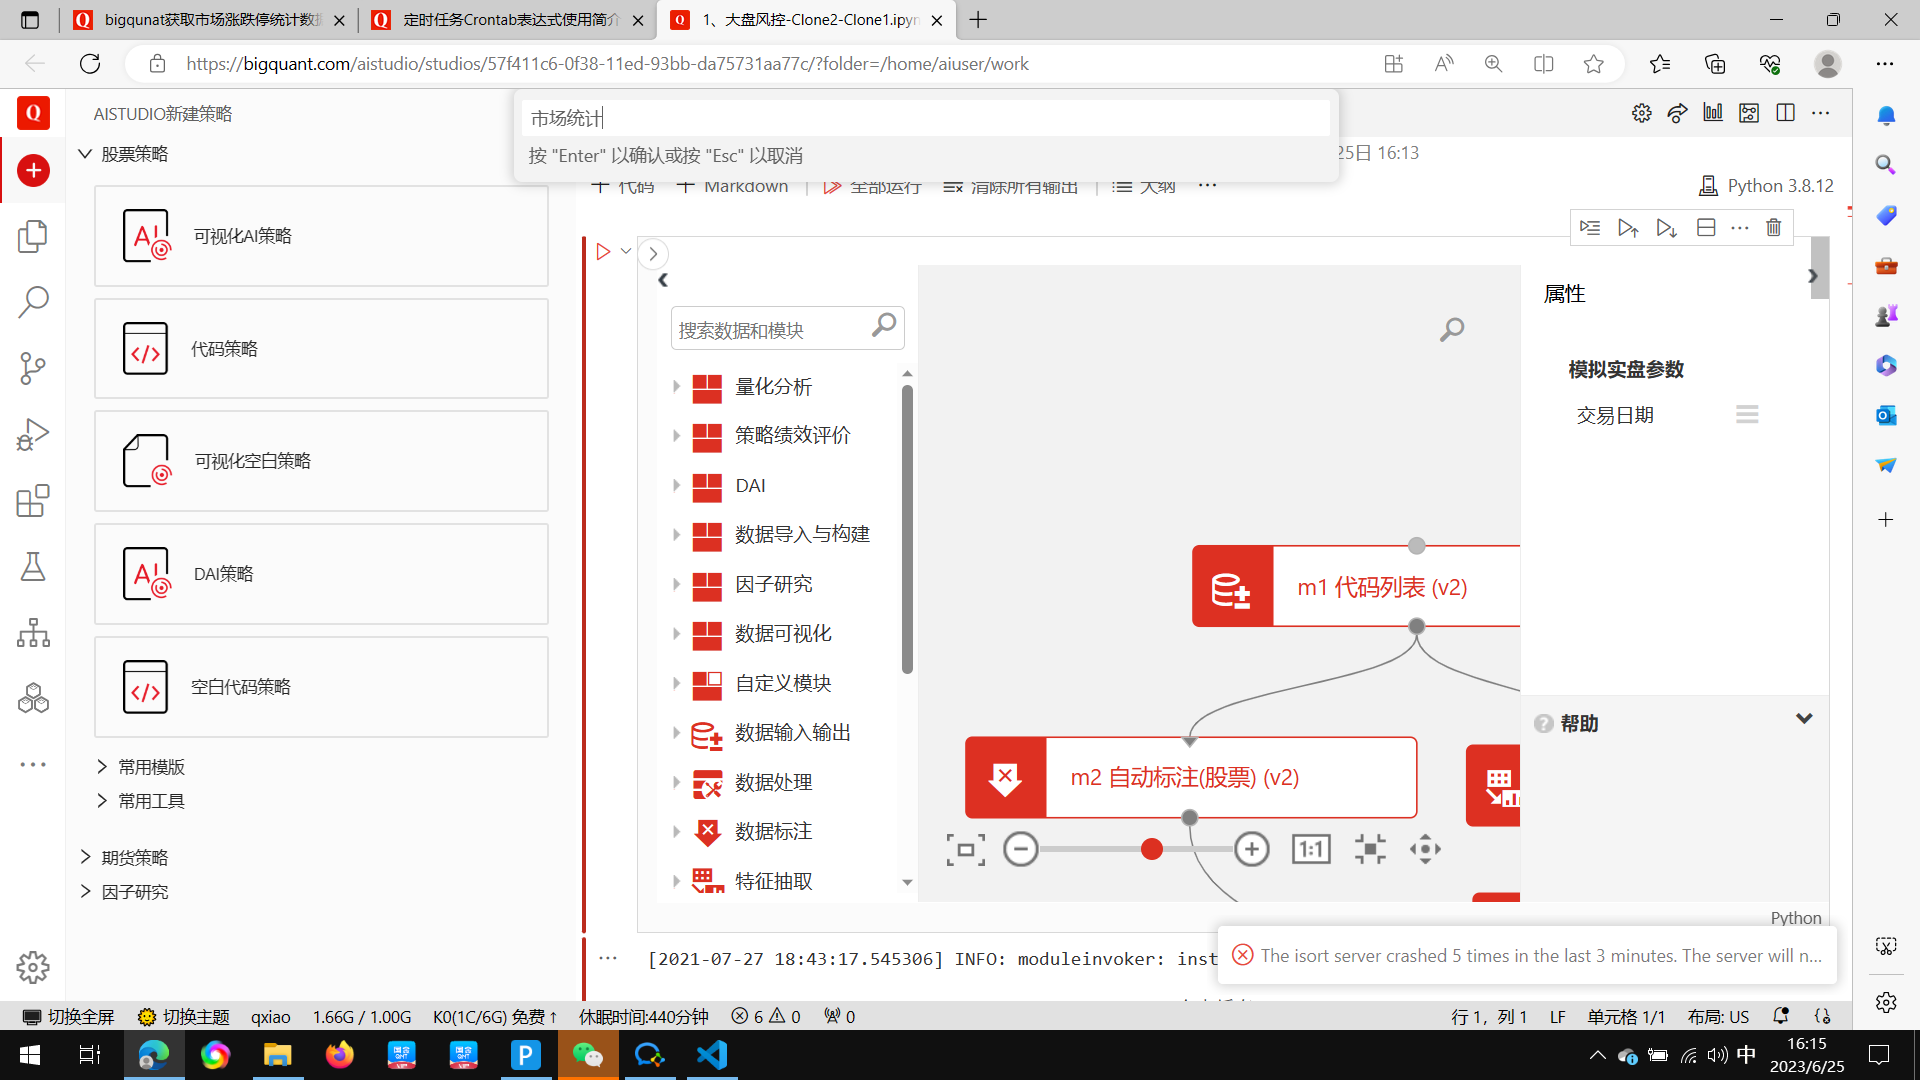
Task: Open Firefox from the taskbar
Action: [340, 1055]
